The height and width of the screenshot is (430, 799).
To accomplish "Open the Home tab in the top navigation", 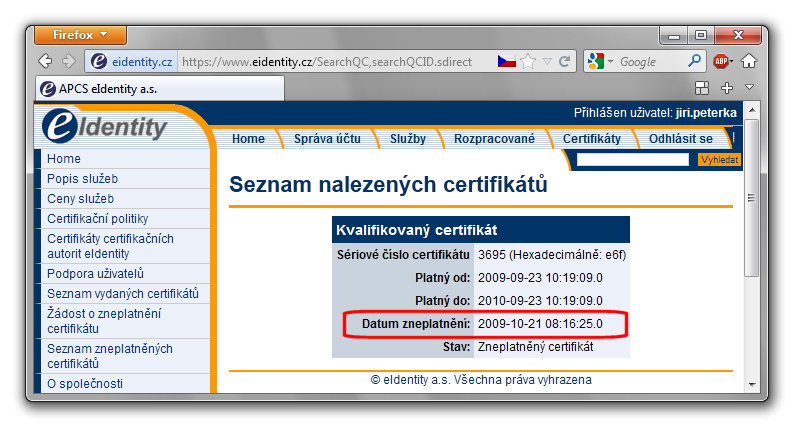I will tap(248, 139).
